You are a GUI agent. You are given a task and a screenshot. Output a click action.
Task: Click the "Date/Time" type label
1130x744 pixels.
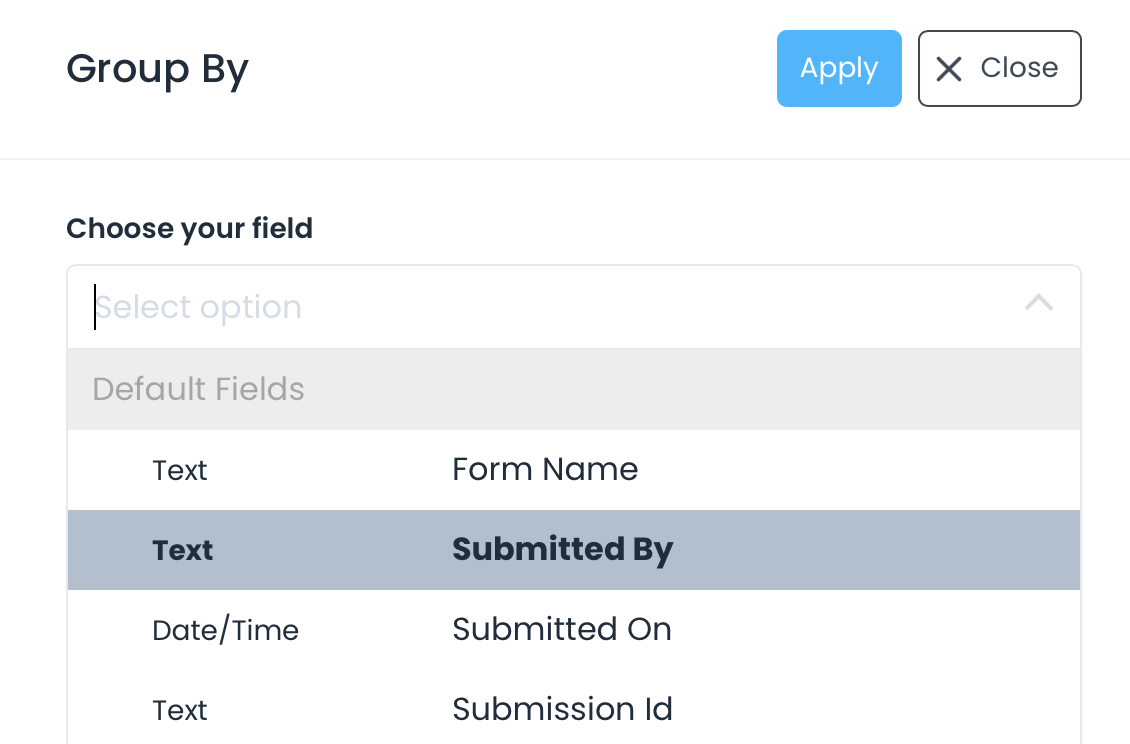pos(225,630)
